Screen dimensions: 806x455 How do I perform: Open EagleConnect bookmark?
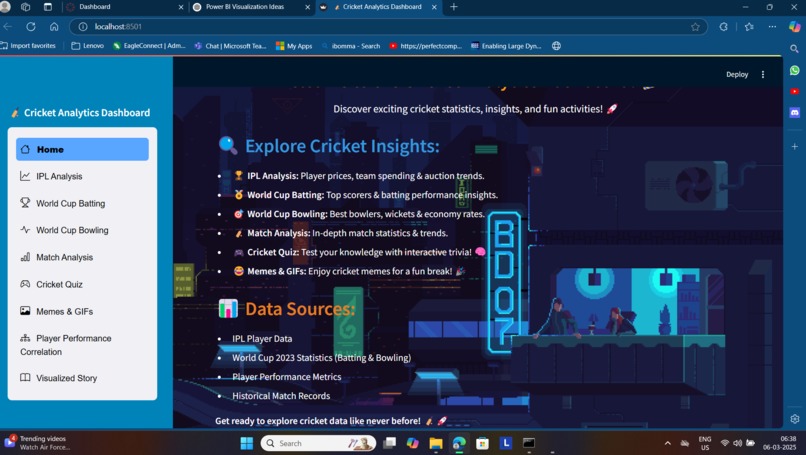150,46
